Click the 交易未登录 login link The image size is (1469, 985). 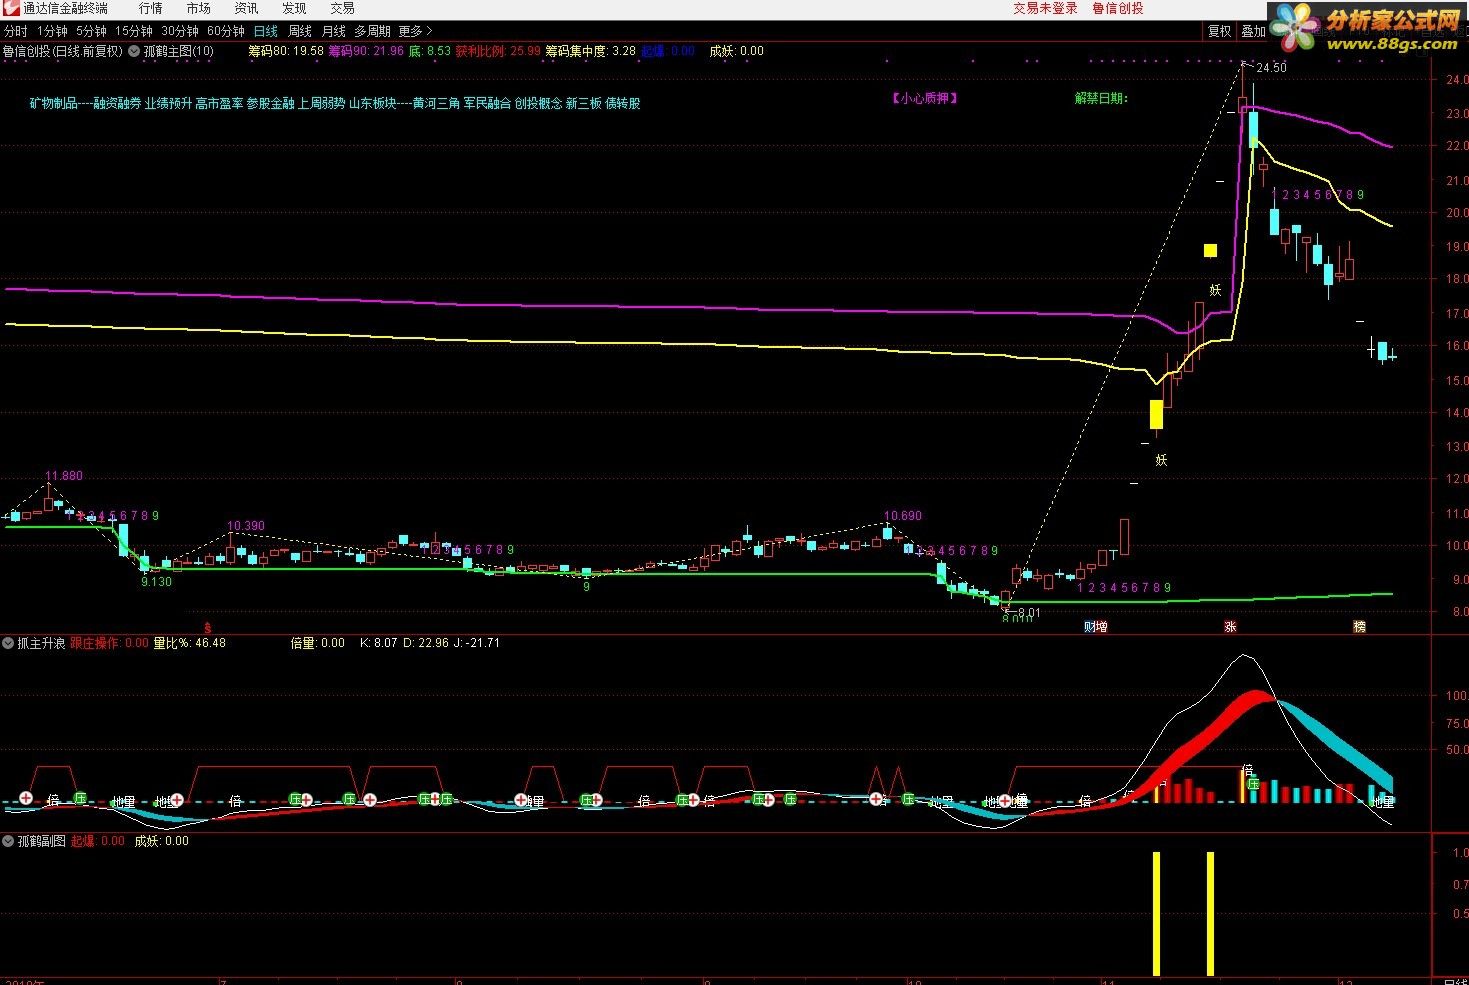(x=1045, y=8)
